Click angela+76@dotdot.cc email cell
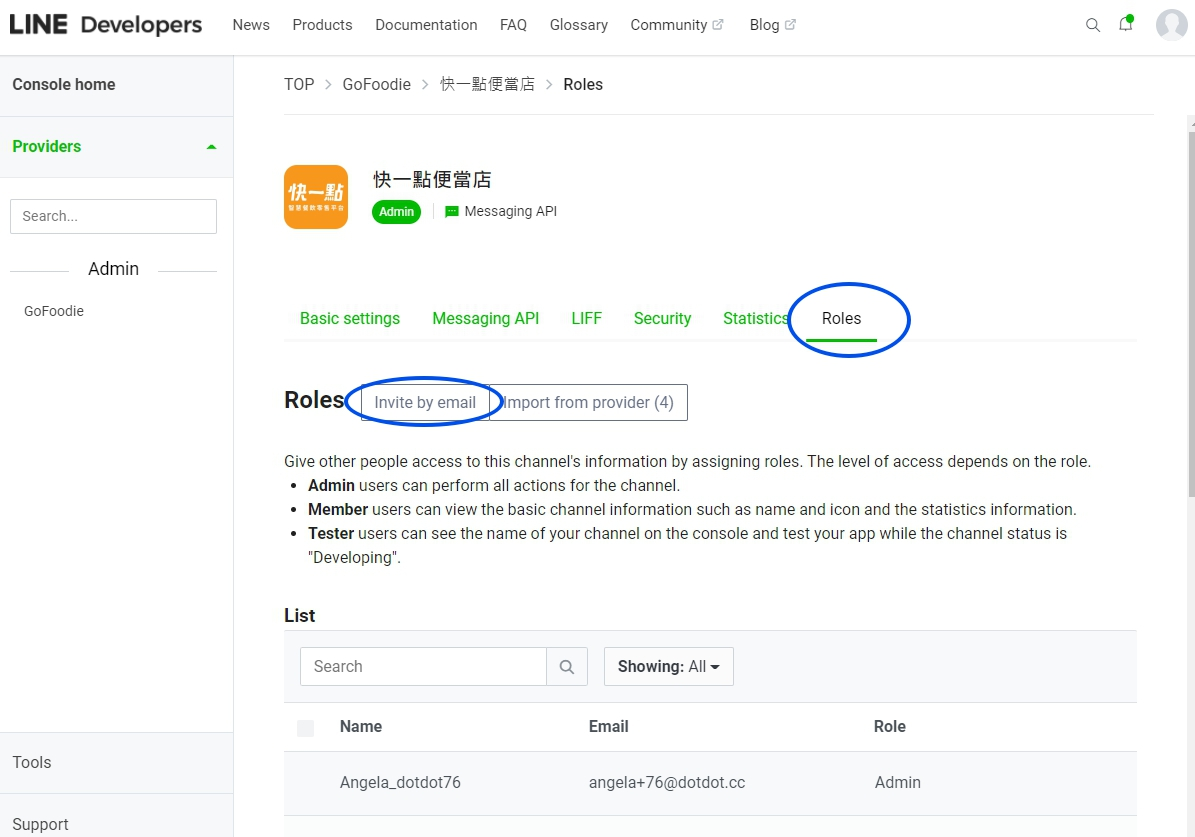This screenshot has width=1195, height=837. [x=667, y=782]
